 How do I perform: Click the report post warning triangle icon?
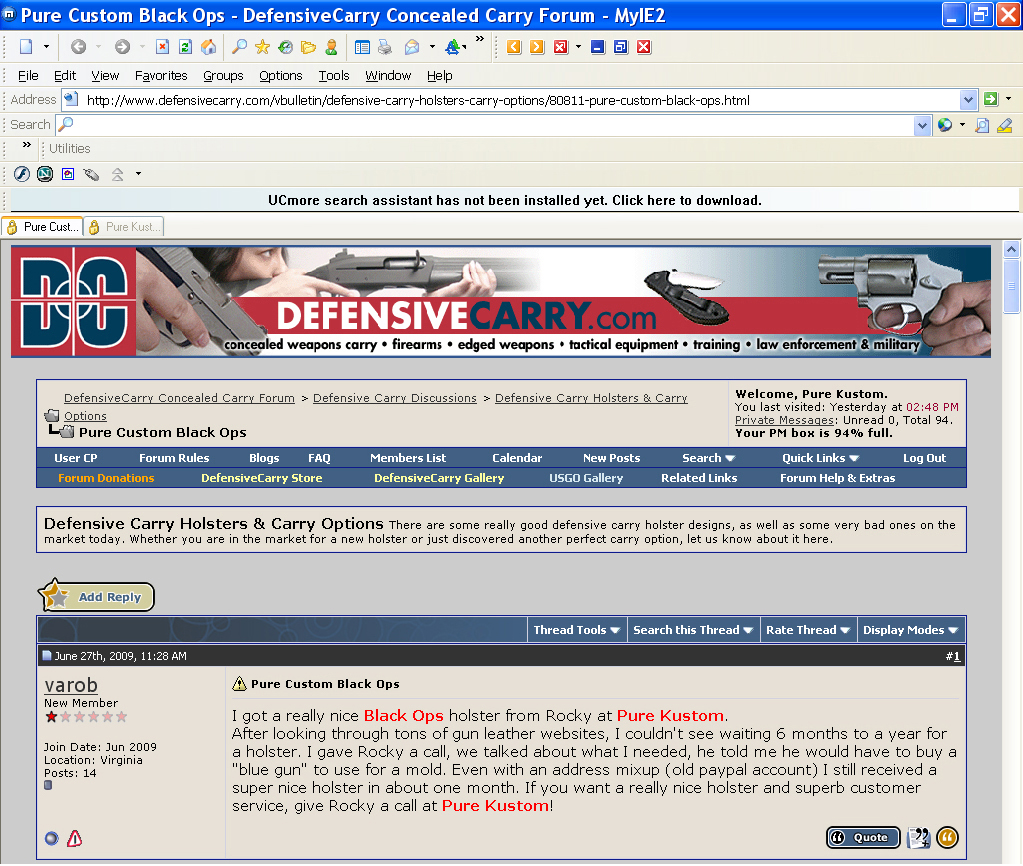pos(74,839)
